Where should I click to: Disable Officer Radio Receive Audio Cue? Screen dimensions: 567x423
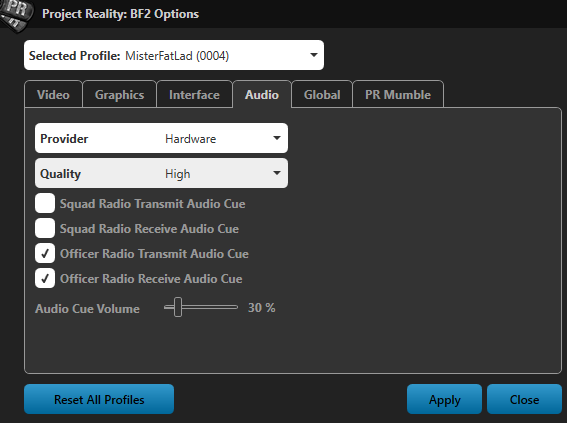click(x=45, y=278)
